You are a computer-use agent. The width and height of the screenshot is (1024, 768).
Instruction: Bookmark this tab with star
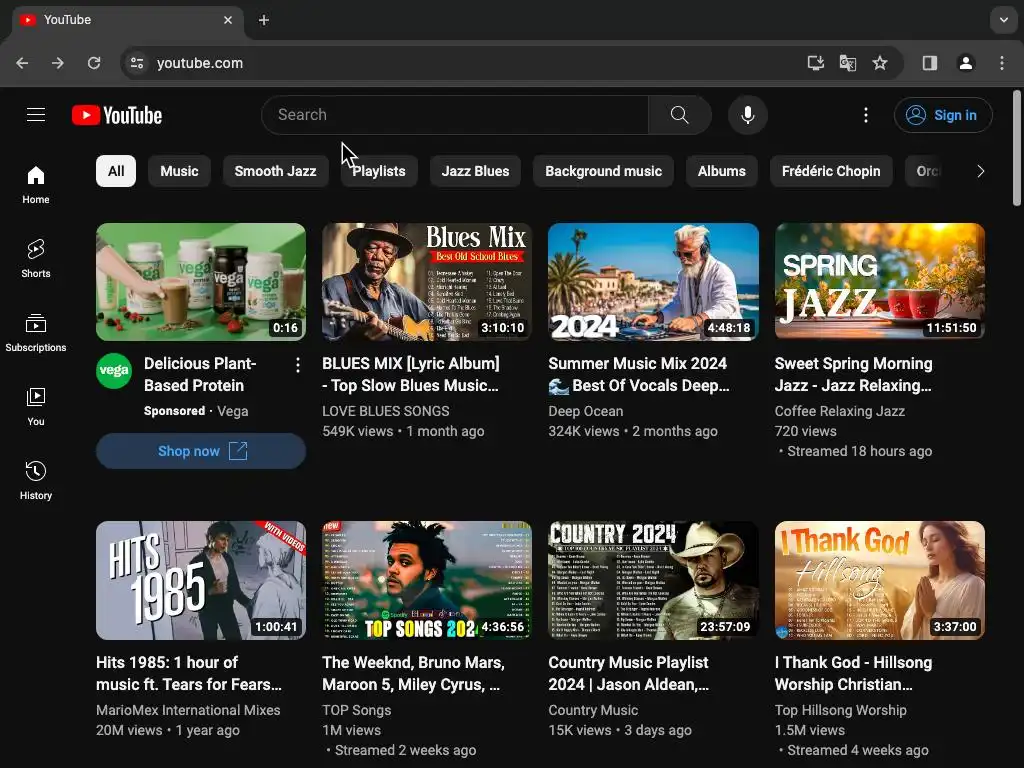(880, 63)
